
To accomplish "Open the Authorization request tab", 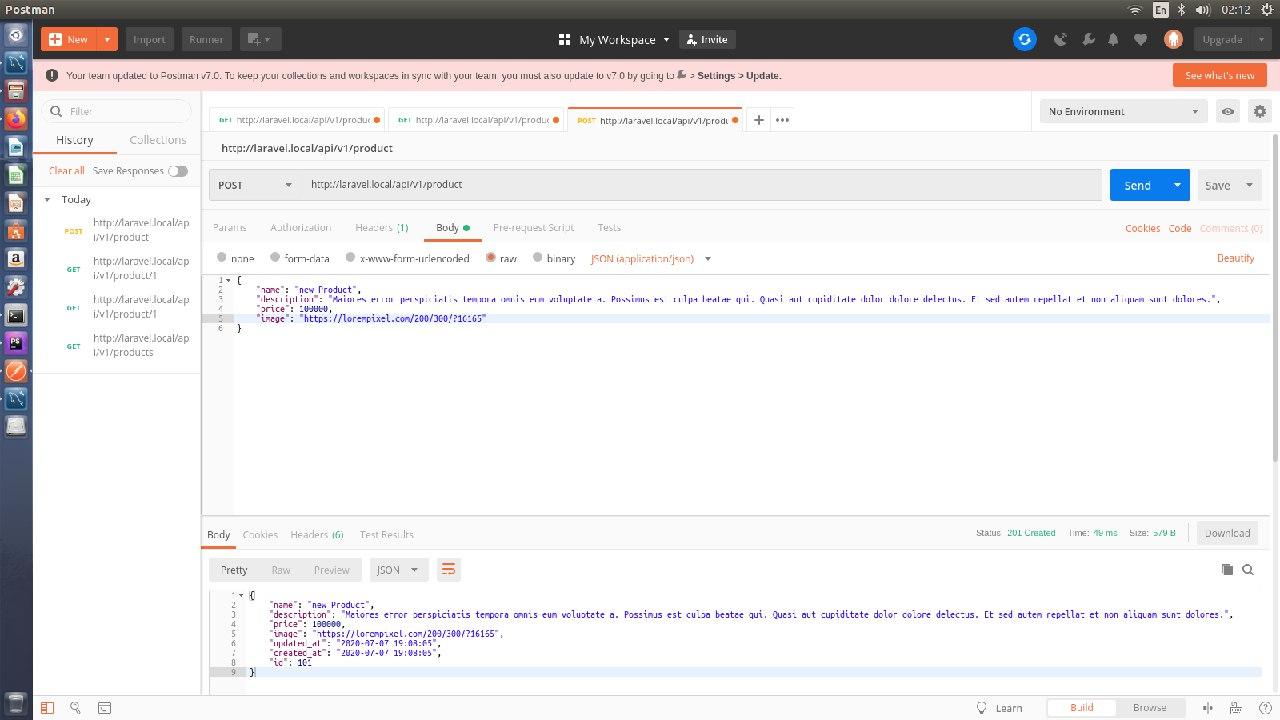I will pyautogui.click(x=300, y=228).
